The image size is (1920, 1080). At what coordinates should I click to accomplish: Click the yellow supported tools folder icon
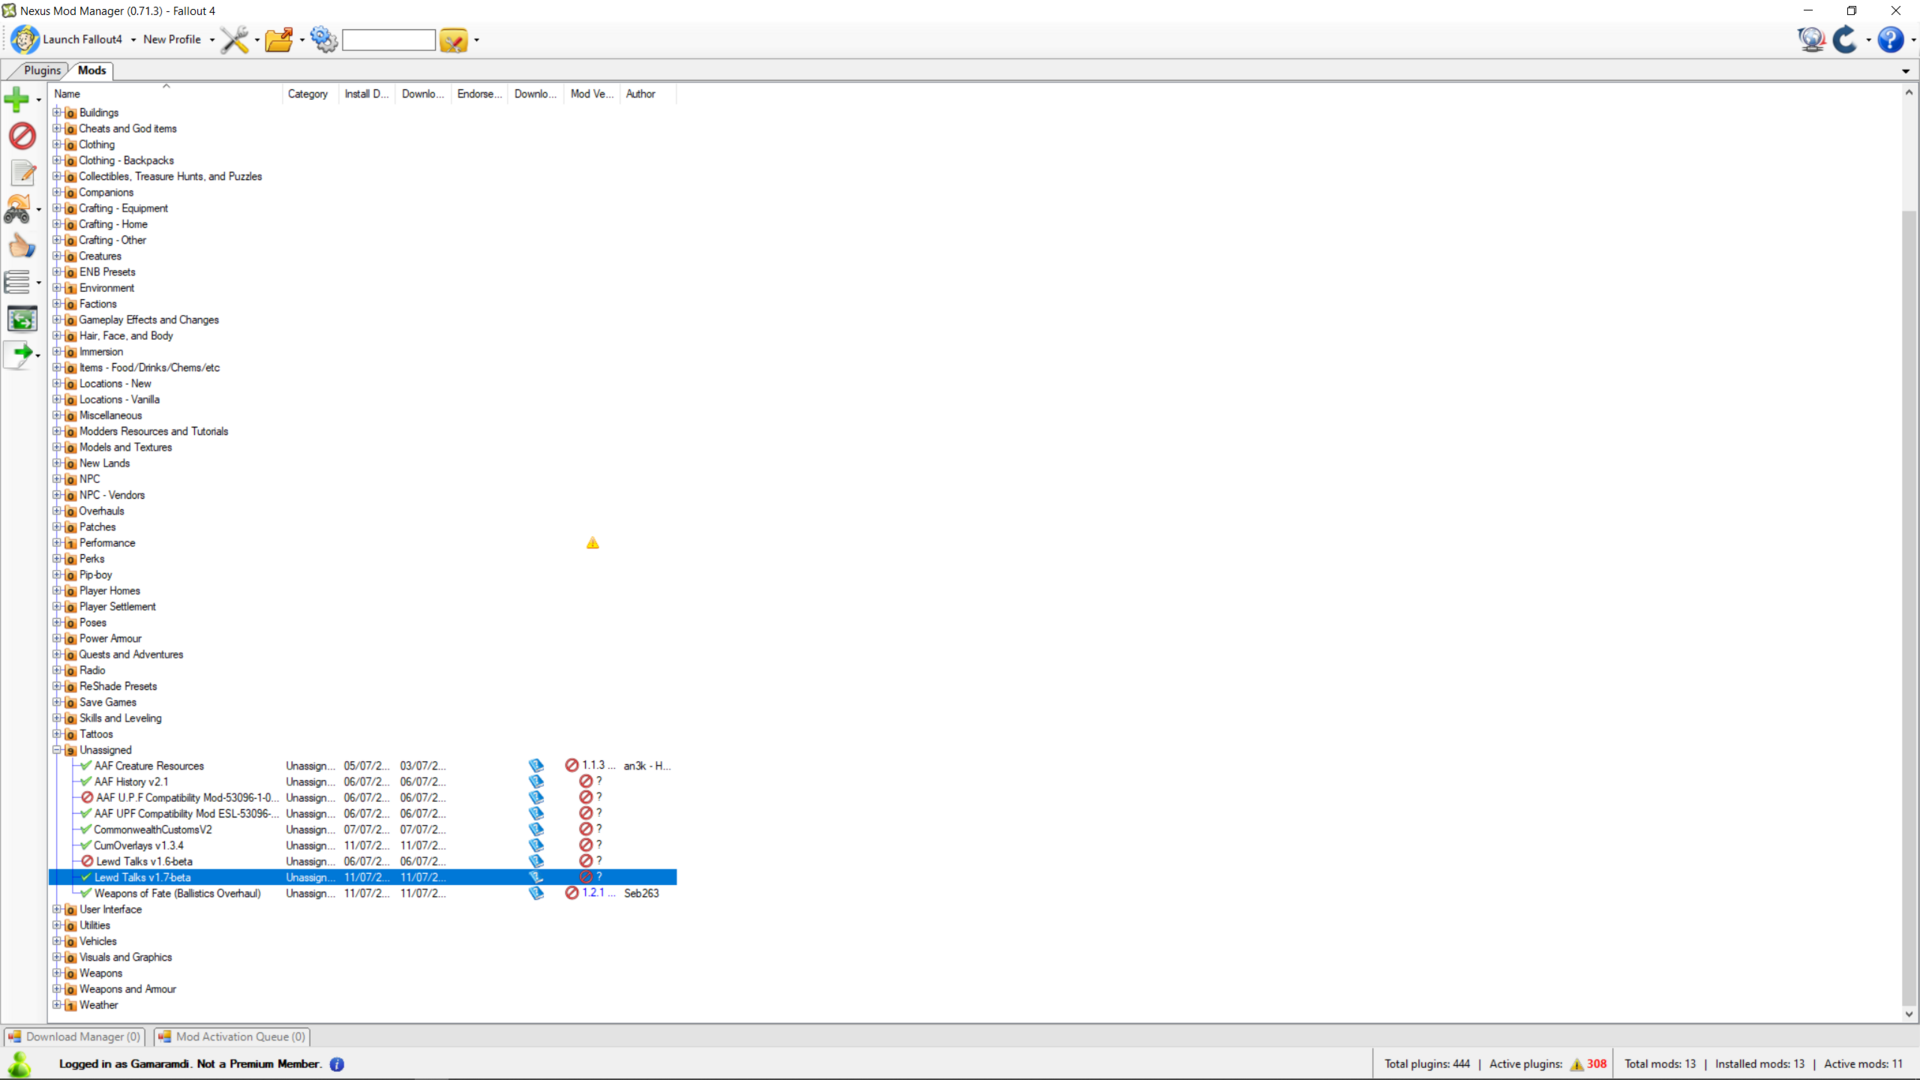coord(453,40)
